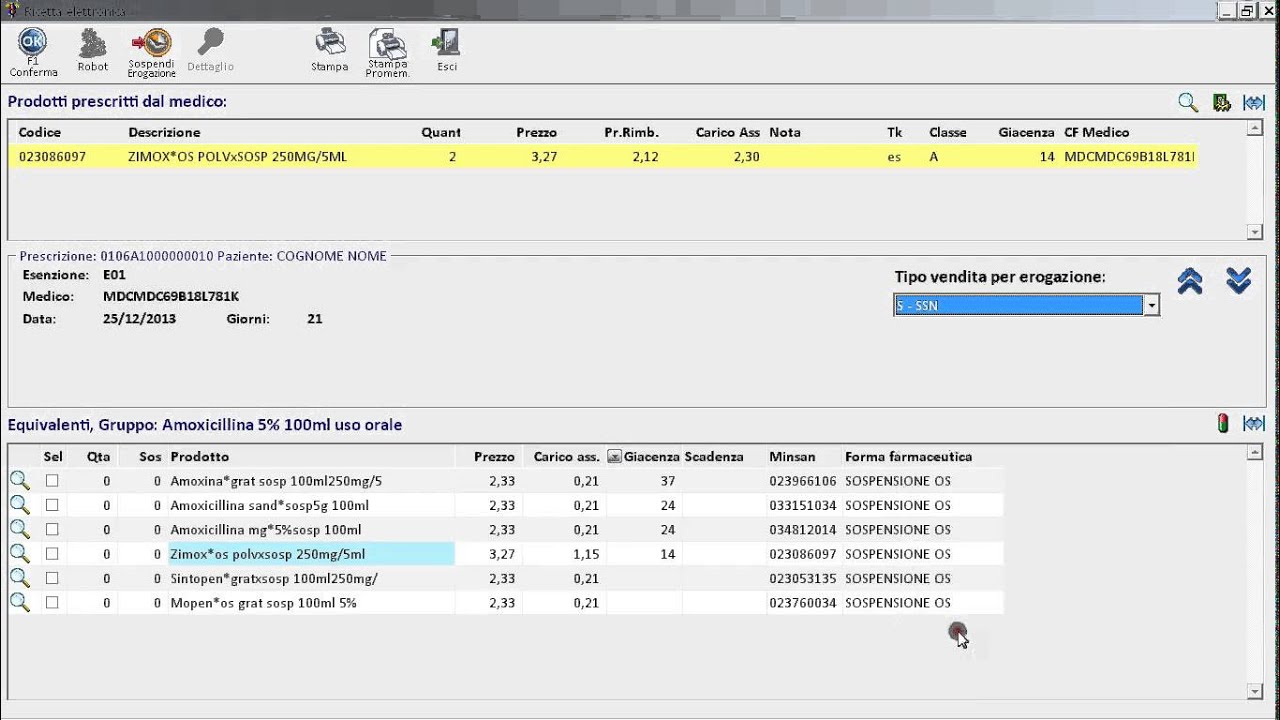The width and height of the screenshot is (1280, 720).
Task: Click up arrow of Equivalenti list scrollbar
Action: (1255, 453)
